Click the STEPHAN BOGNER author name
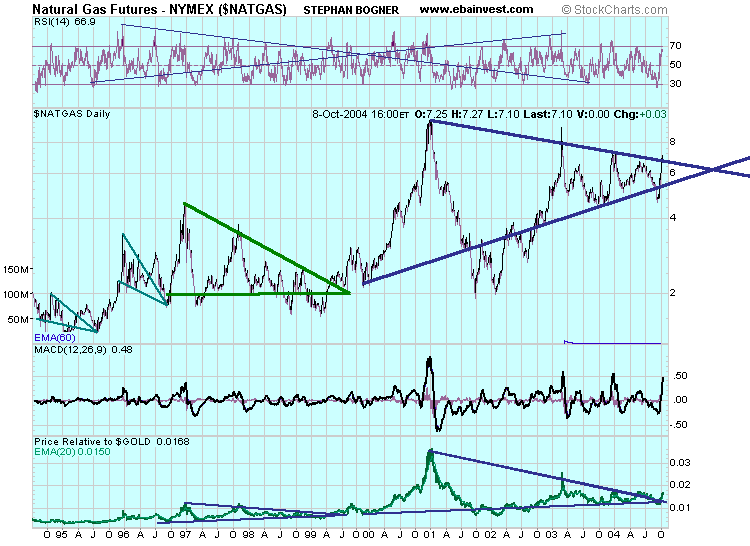 (x=351, y=10)
